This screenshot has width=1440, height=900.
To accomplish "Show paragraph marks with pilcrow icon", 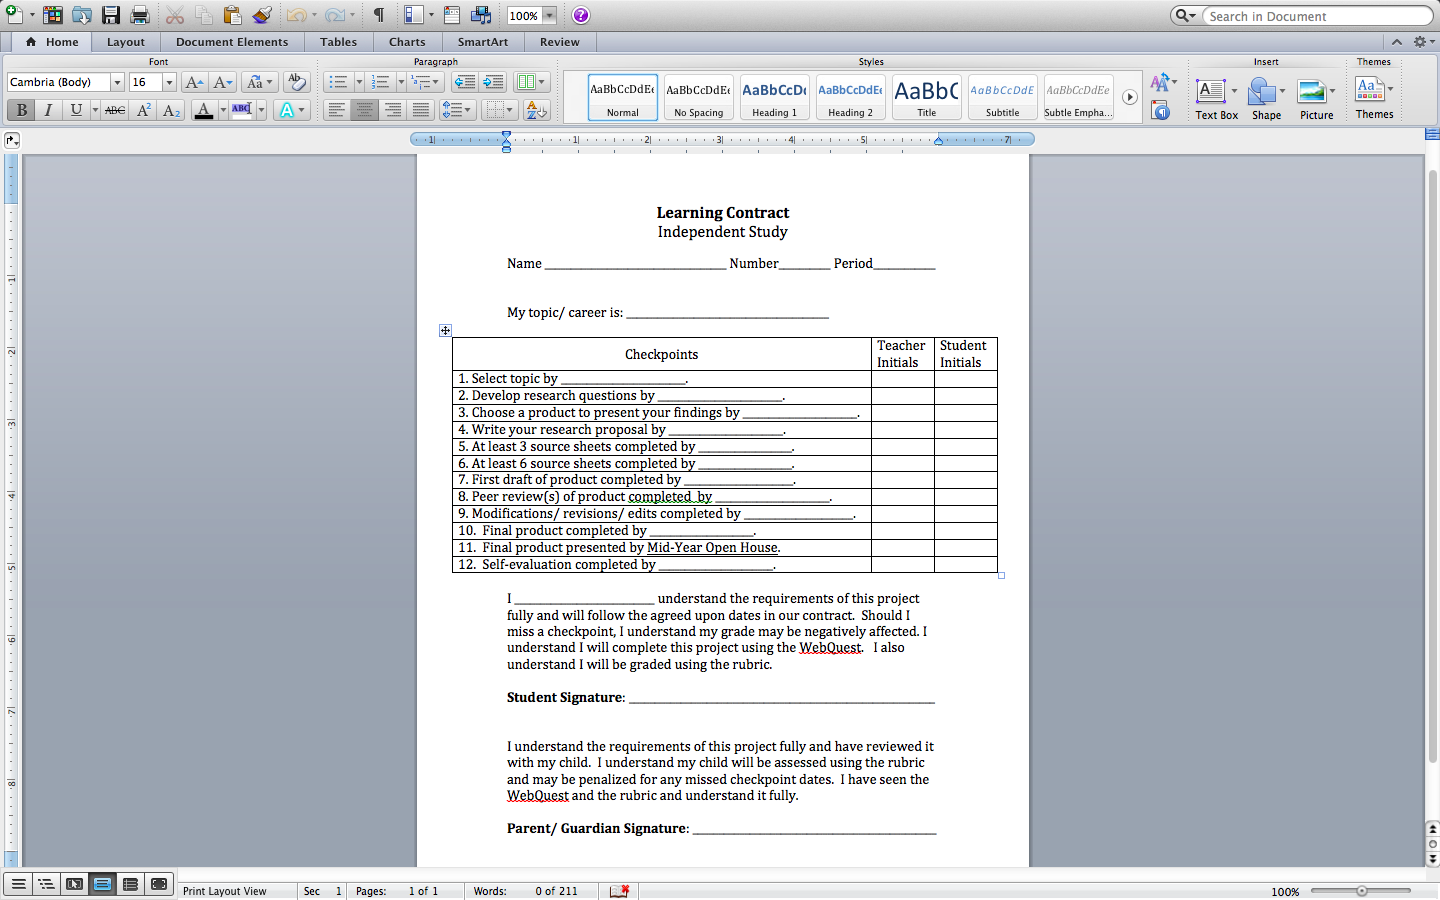I will point(379,15).
